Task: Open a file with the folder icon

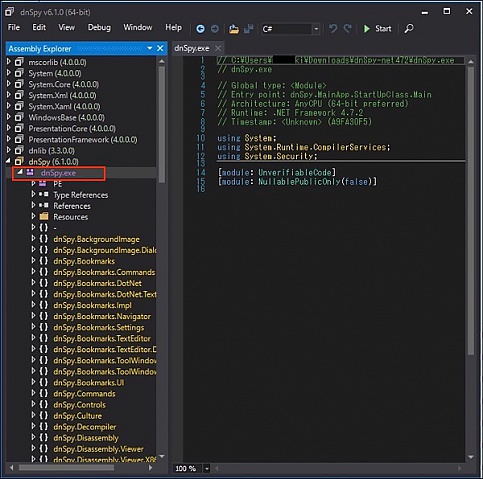Action: tap(234, 29)
